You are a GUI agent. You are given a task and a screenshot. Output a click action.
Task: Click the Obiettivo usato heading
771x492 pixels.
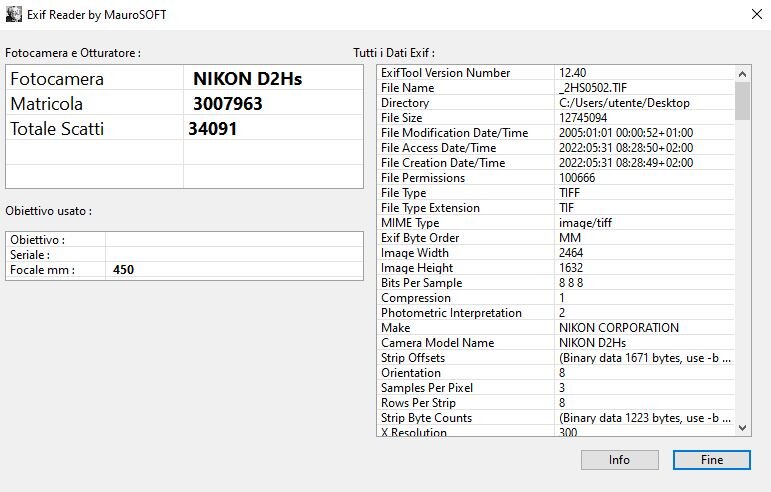48,211
